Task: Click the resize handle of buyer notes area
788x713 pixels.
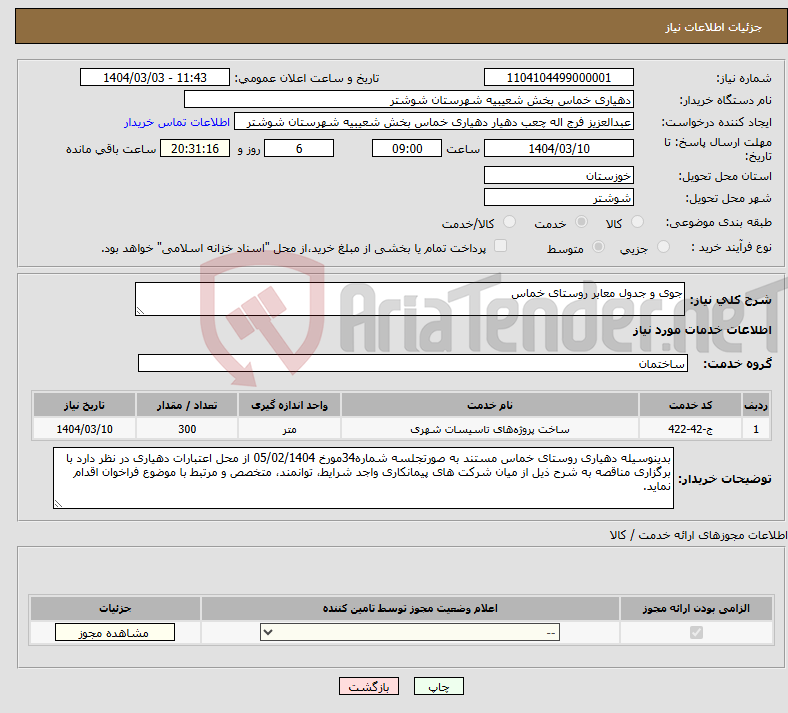Action: (58, 503)
